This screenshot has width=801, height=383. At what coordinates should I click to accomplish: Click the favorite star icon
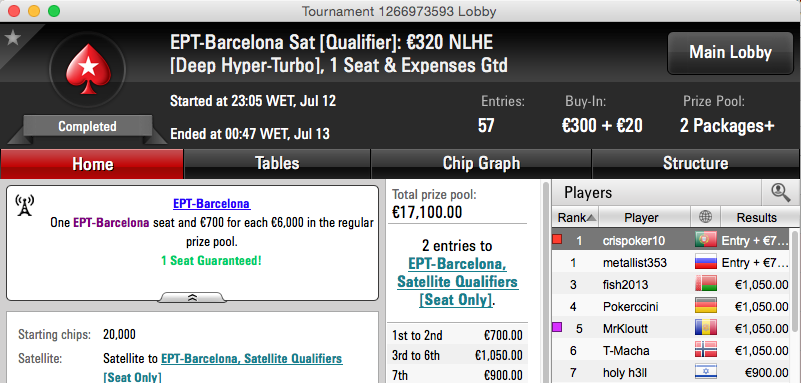pos(12,38)
